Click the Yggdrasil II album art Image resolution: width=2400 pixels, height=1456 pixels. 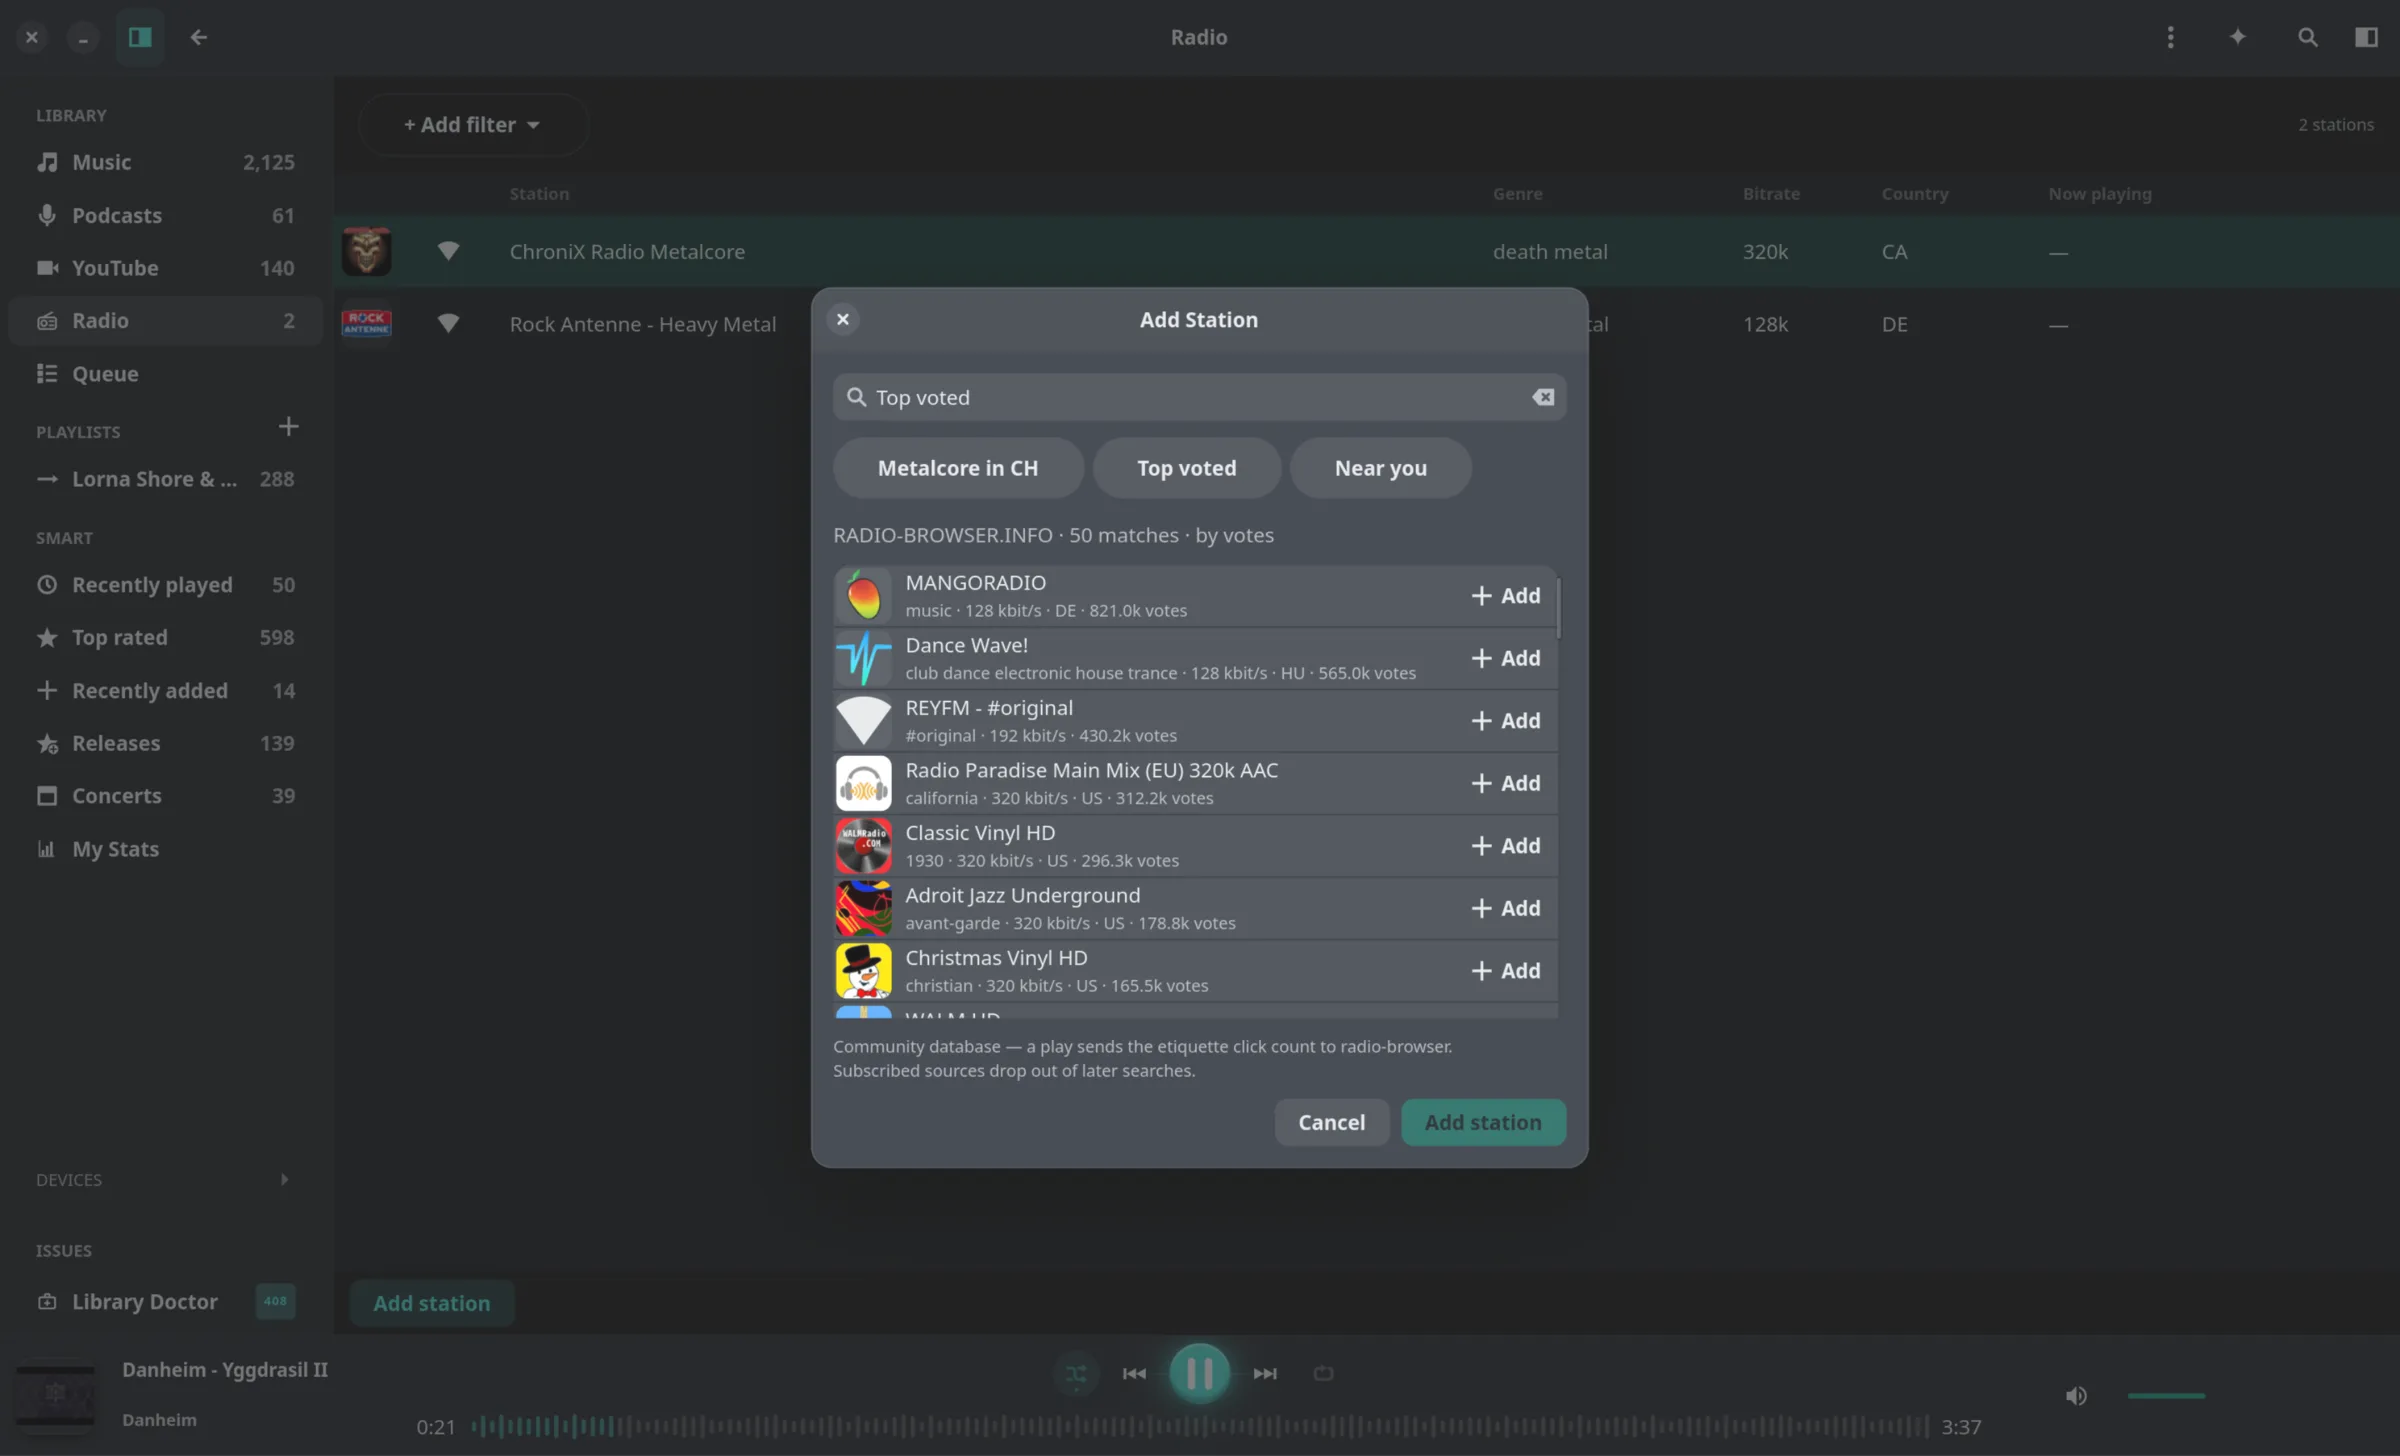[x=56, y=1395]
